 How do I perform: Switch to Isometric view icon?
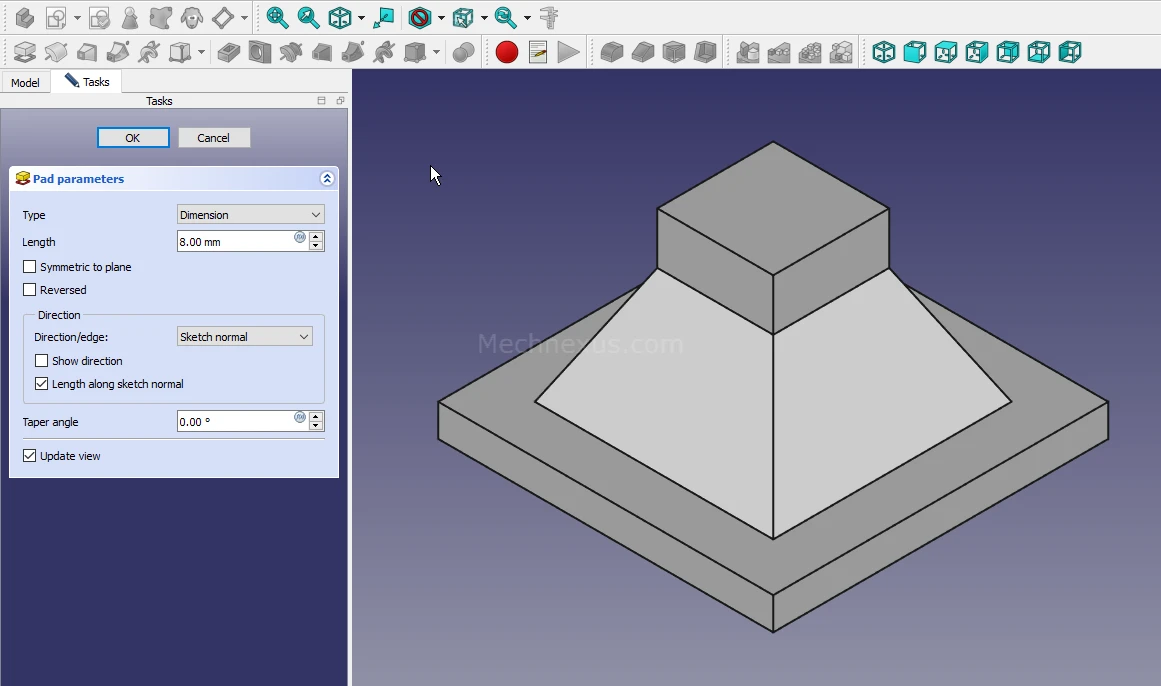tap(884, 52)
